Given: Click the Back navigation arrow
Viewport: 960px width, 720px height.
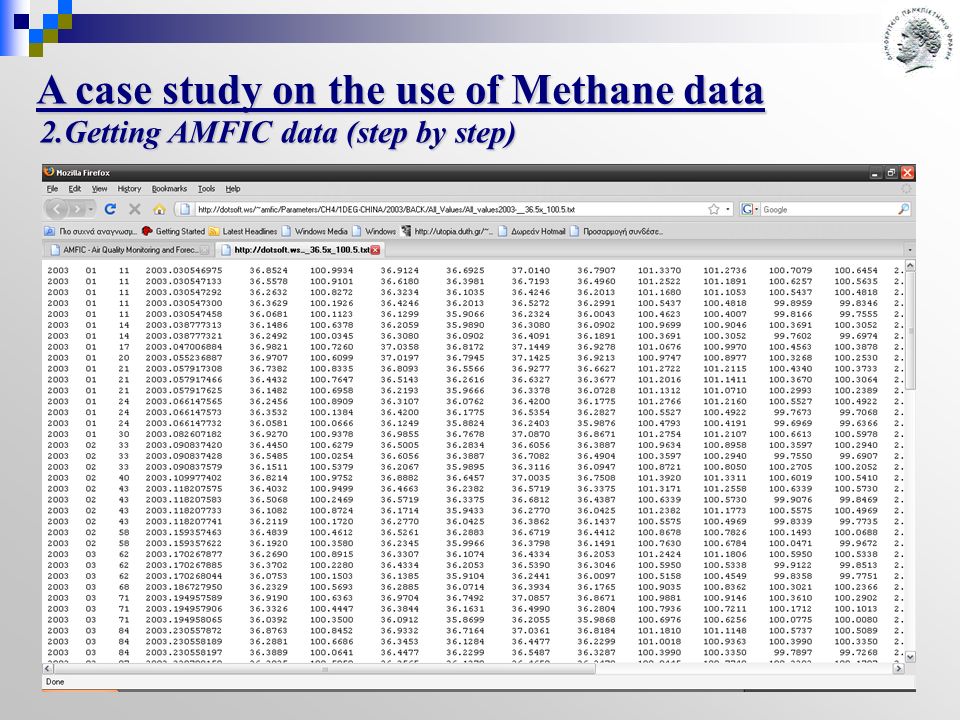Looking at the screenshot, I should point(57,209).
